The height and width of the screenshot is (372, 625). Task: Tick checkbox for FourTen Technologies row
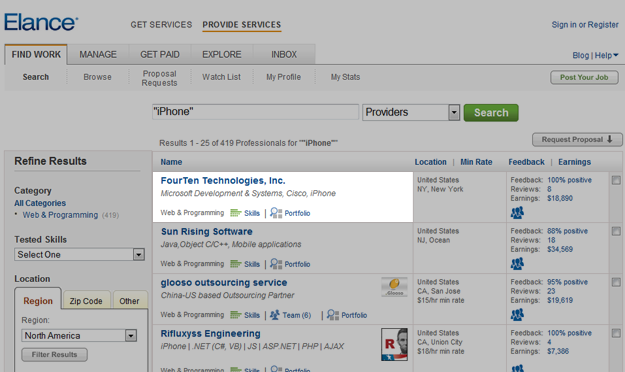tap(616, 180)
